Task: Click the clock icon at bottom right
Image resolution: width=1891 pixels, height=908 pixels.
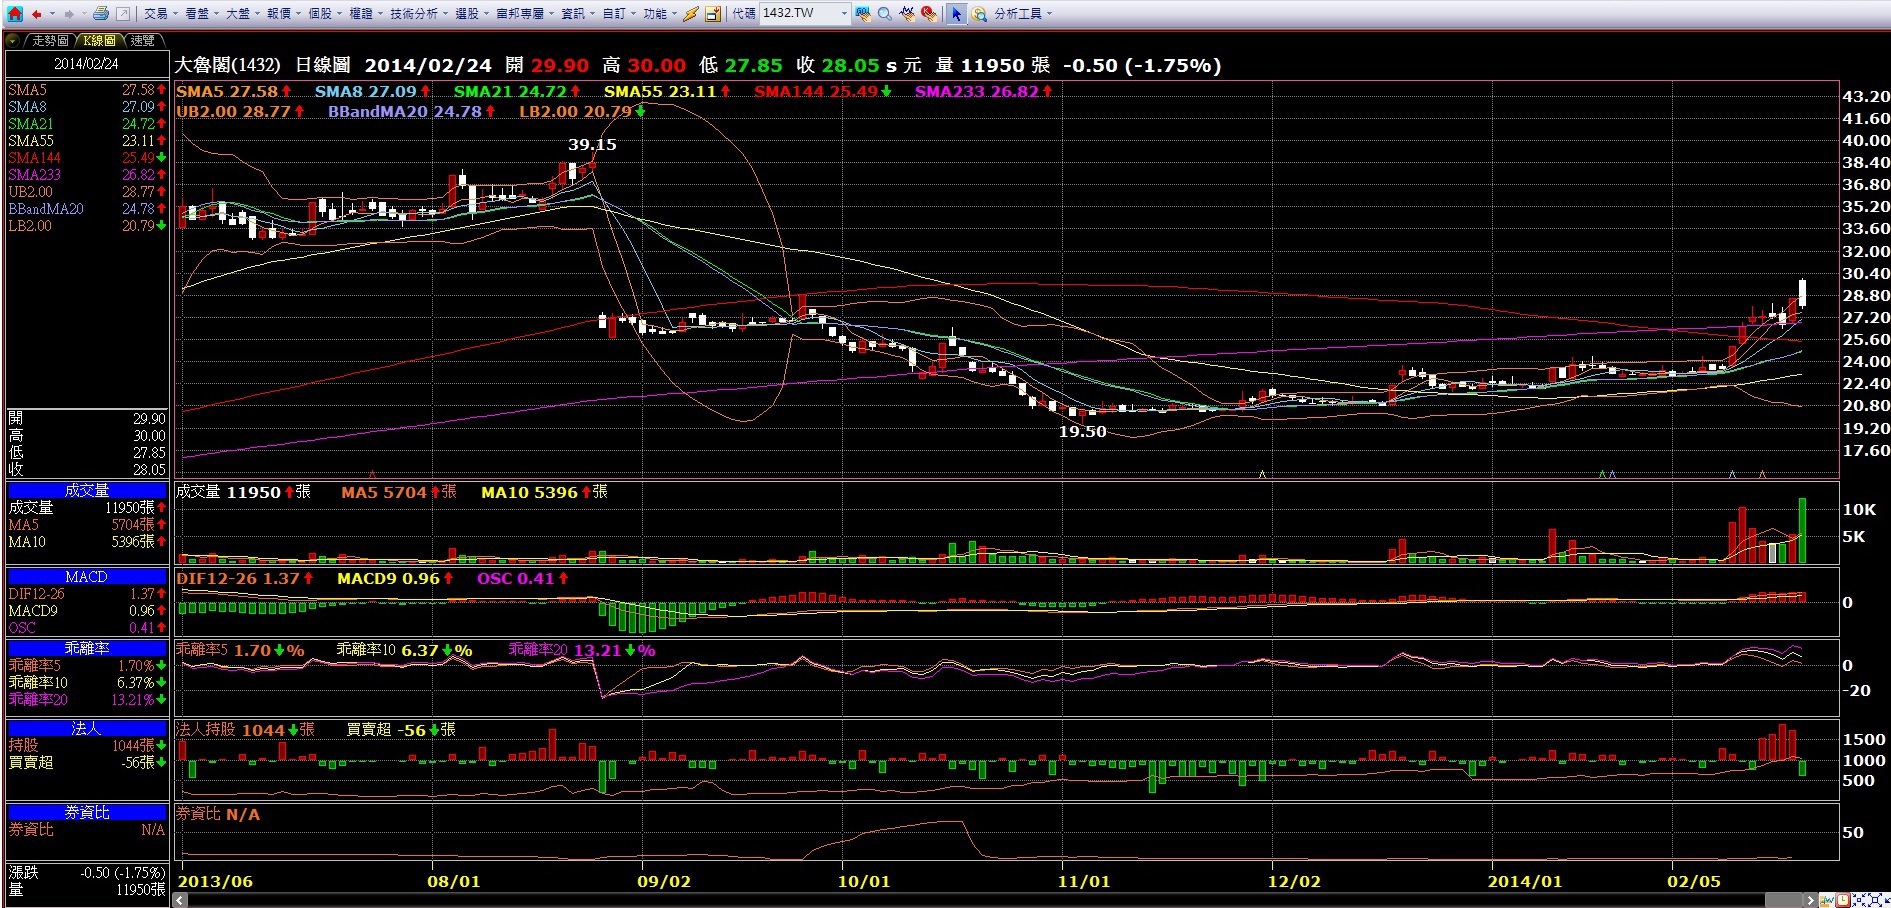Action: tap(1844, 900)
